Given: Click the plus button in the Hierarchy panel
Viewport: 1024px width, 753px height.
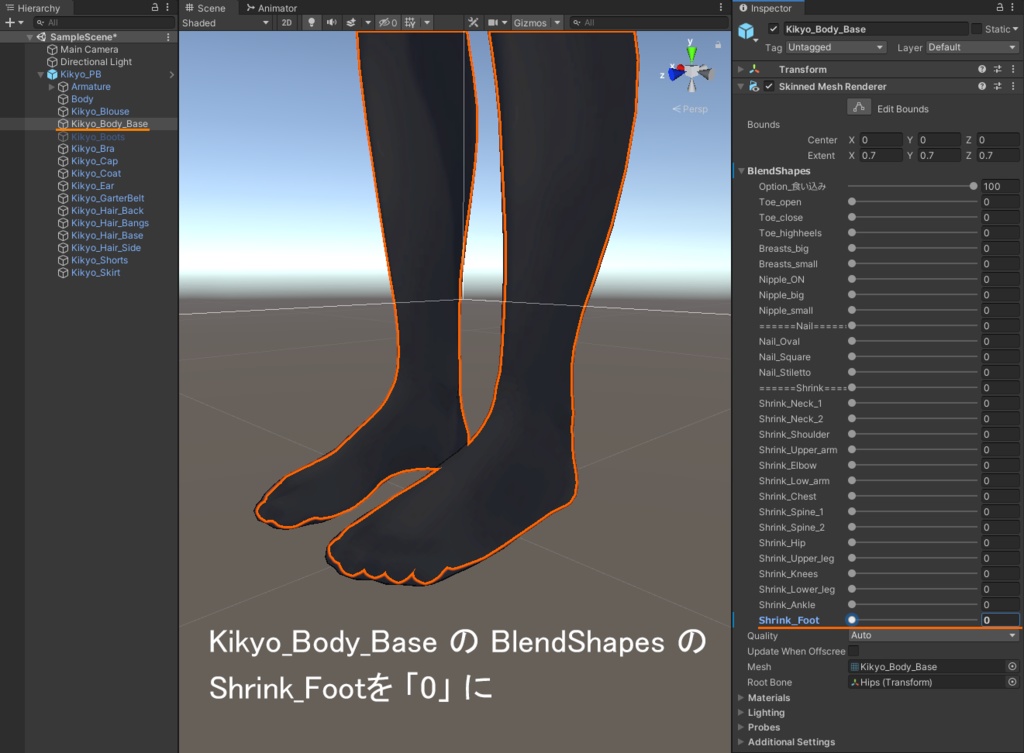Looking at the screenshot, I should (9, 22).
